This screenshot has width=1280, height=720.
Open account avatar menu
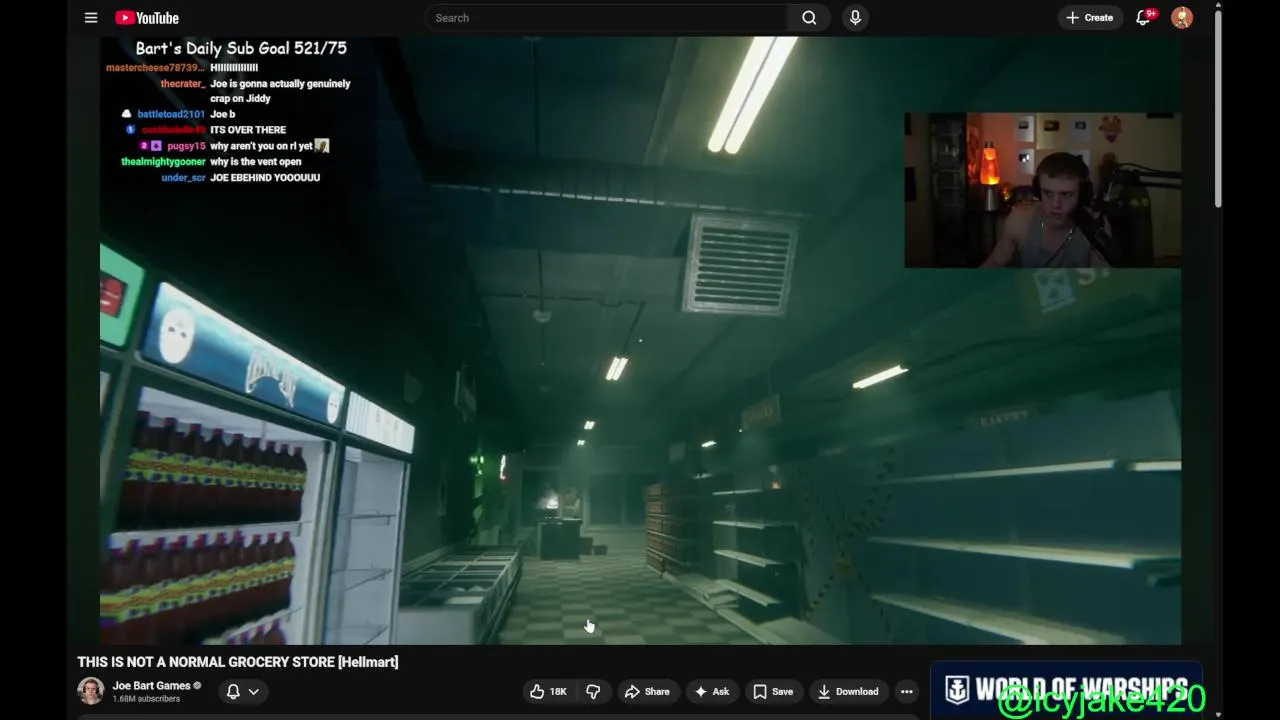pyautogui.click(x=1182, y=18)
